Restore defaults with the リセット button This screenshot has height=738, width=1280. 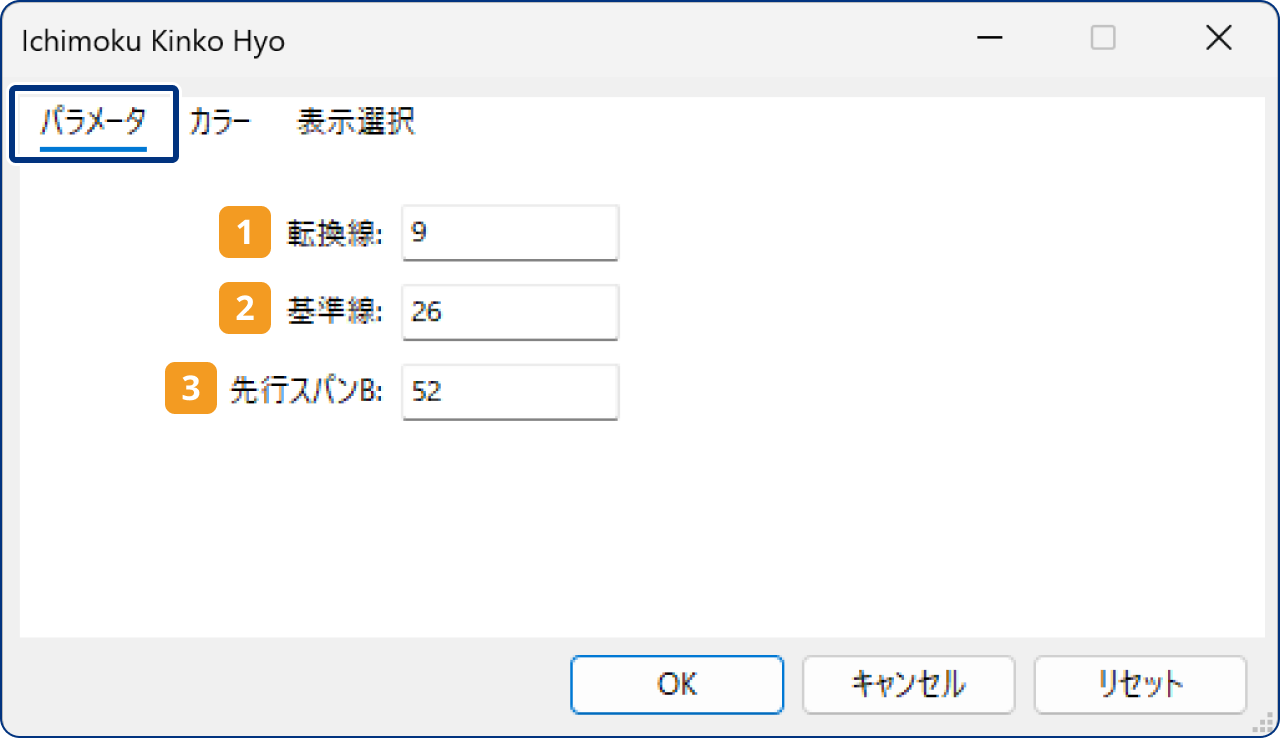tap(1140, 685)
